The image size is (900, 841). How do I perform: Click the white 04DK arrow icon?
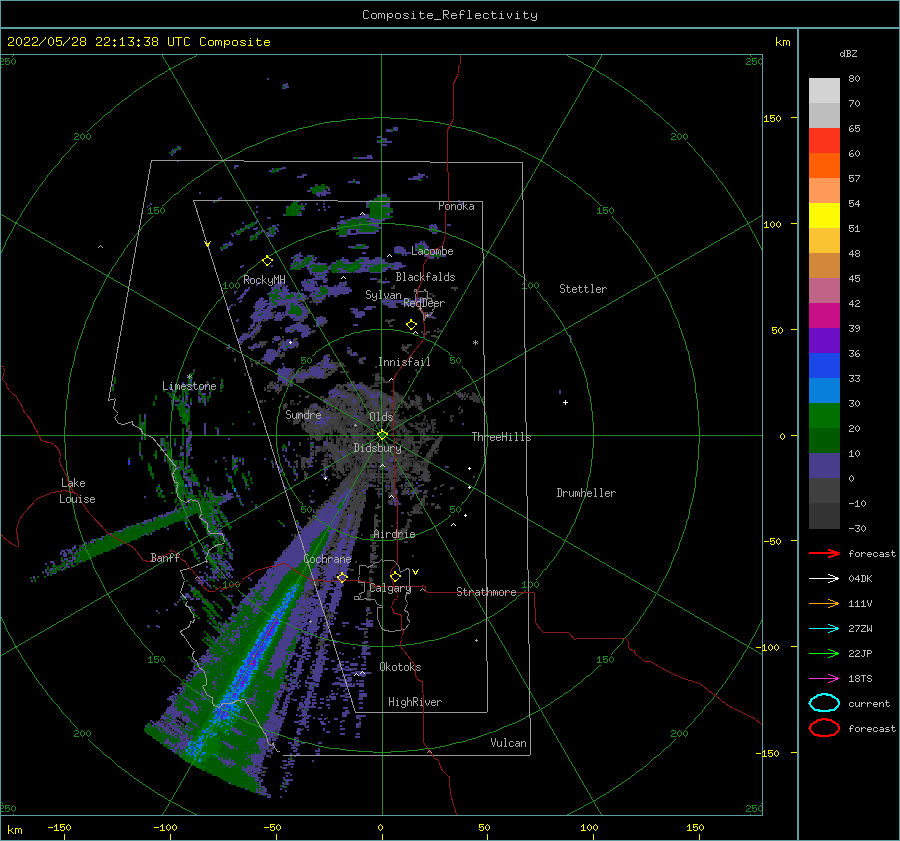coord(824,578)
